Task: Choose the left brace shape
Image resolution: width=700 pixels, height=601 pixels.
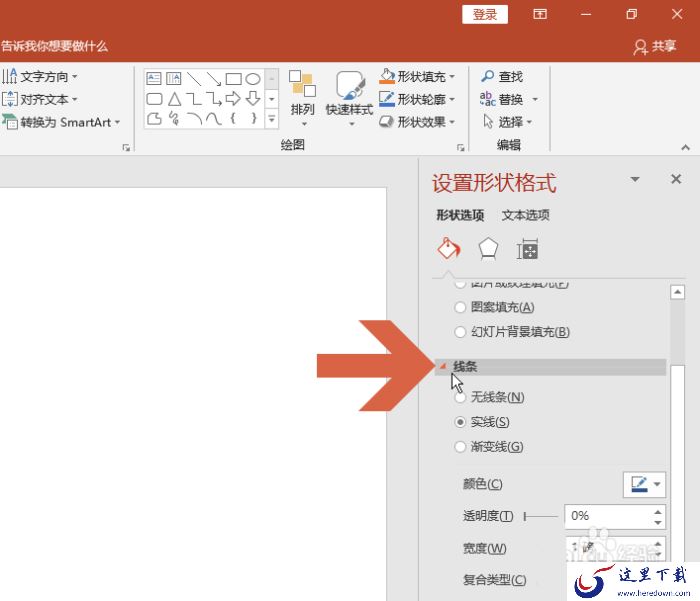Action: pos(233,119)
